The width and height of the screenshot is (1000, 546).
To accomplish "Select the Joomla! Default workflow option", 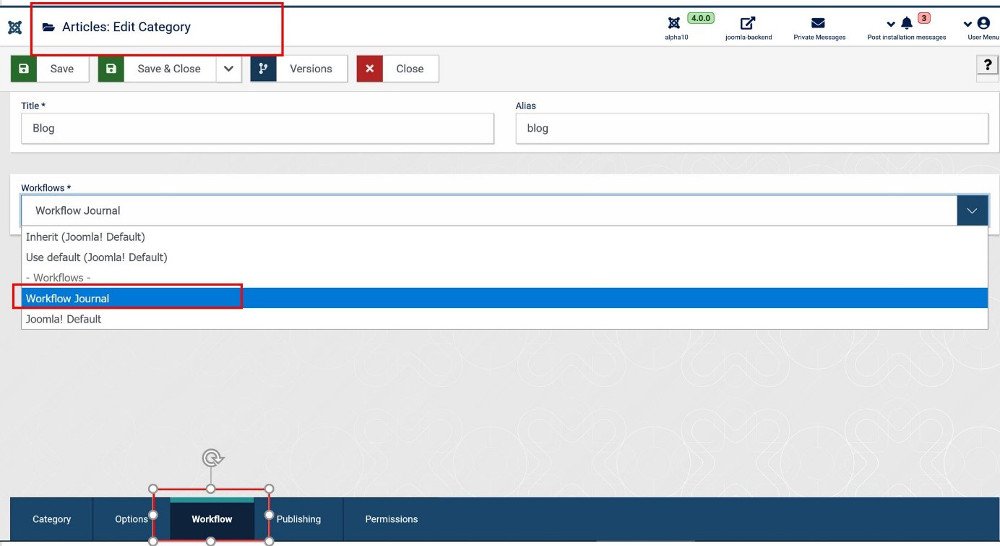I will pyautogui.click(x=504, y=319).
